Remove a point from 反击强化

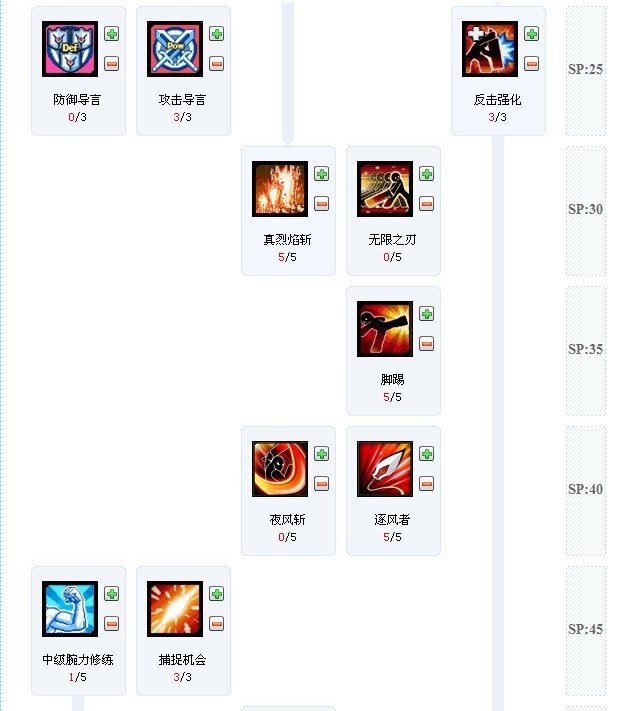(532, 63)
